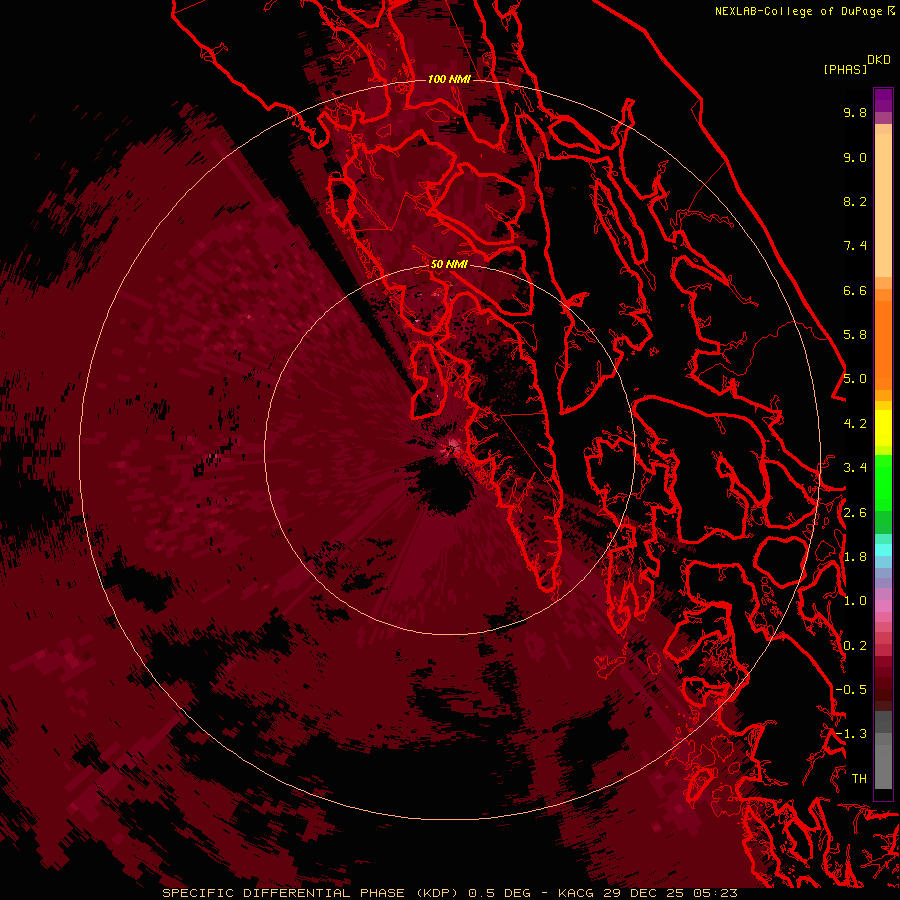Click the peach segment of the color bar

pos(883,204)
